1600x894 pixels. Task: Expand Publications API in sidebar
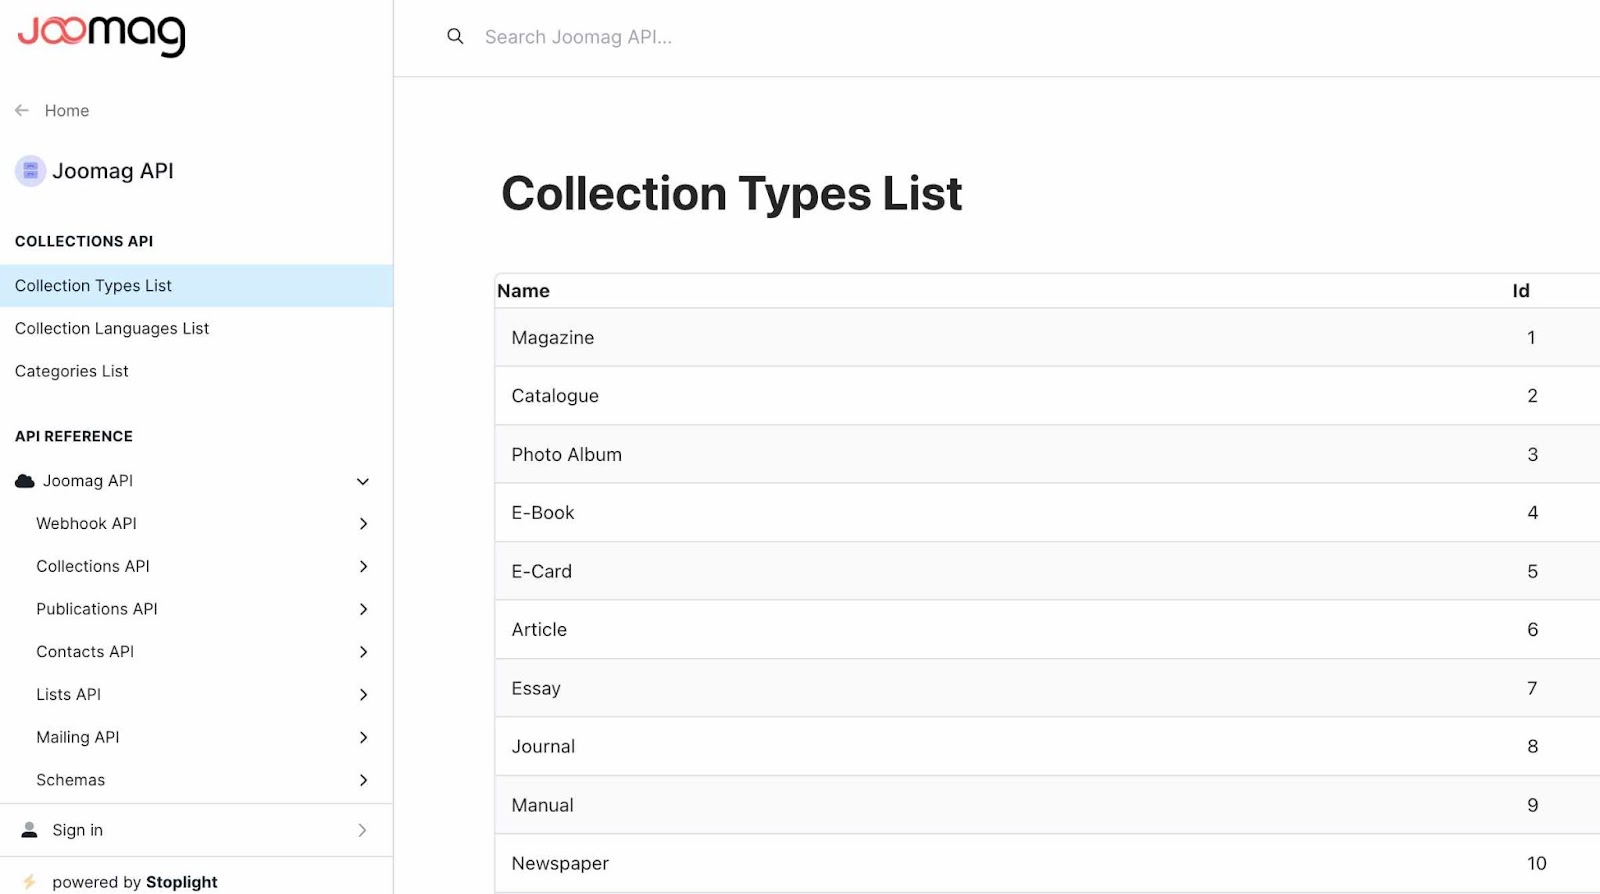coord(363,609)
